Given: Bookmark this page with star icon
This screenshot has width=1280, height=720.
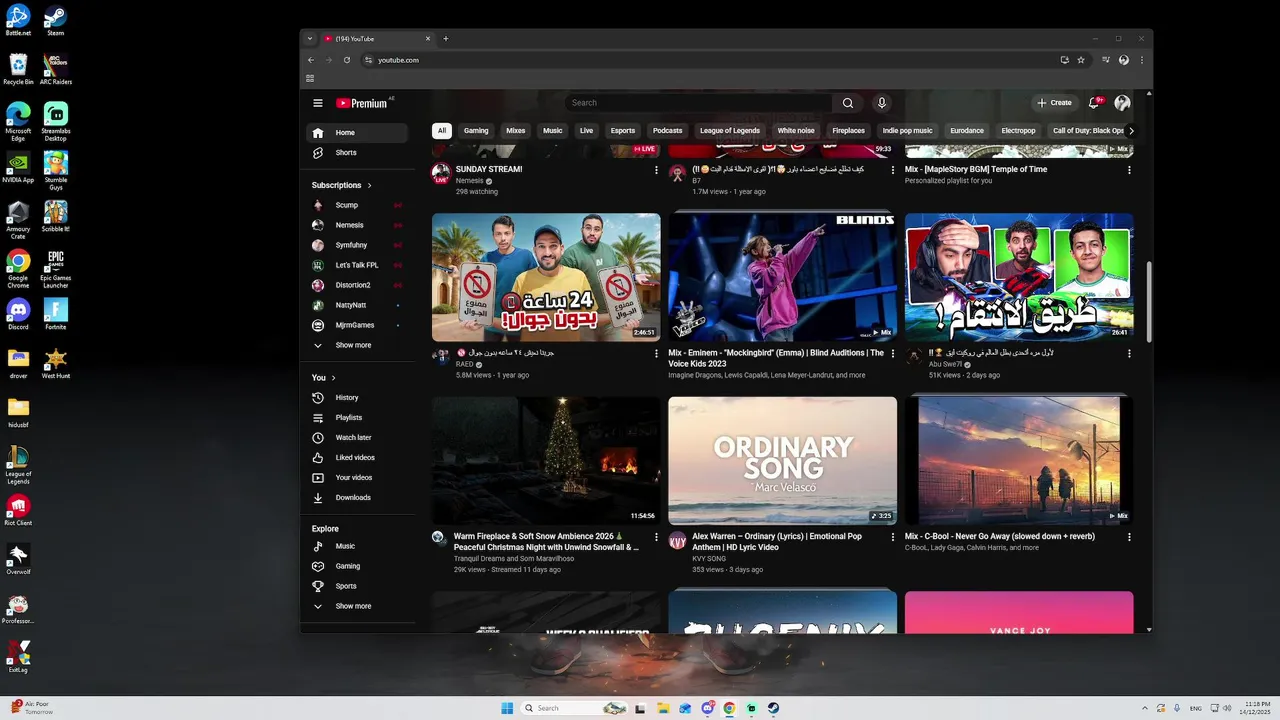Looking at the screenshot, I should click(1081, 60).
